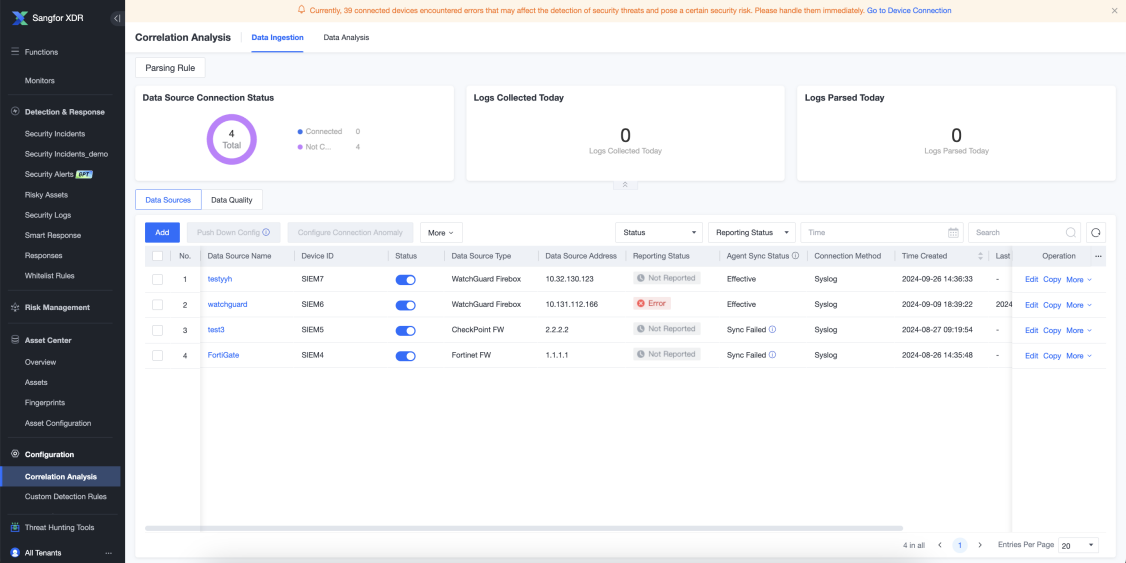Click info icon beside Agent Sync Status header

click(796, 256)
